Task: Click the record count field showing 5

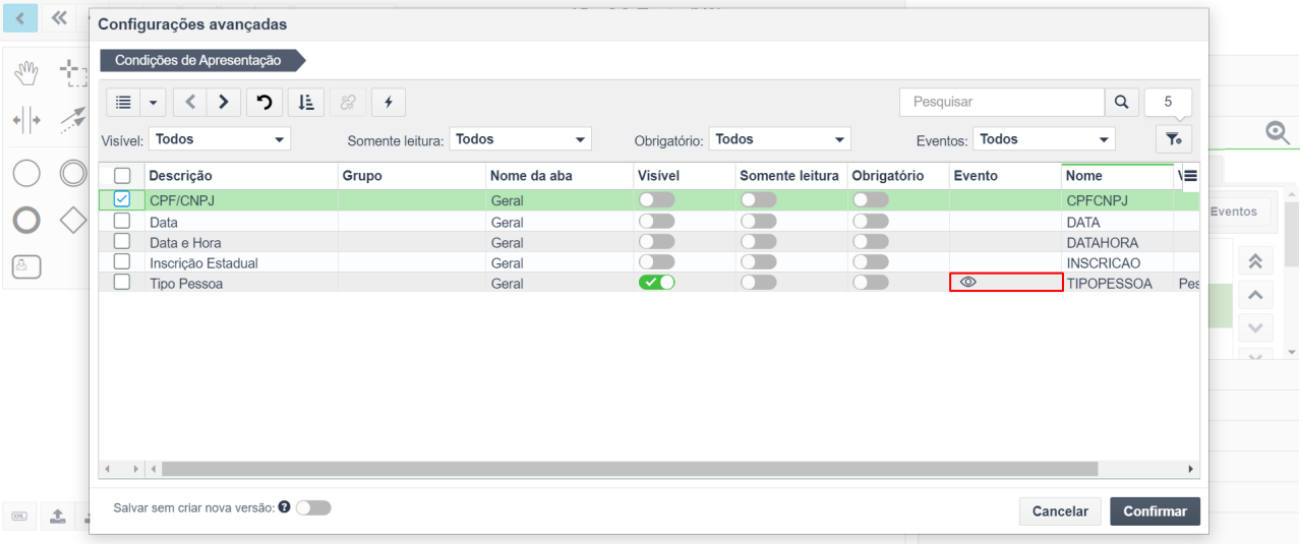Action: (1167, 101)
